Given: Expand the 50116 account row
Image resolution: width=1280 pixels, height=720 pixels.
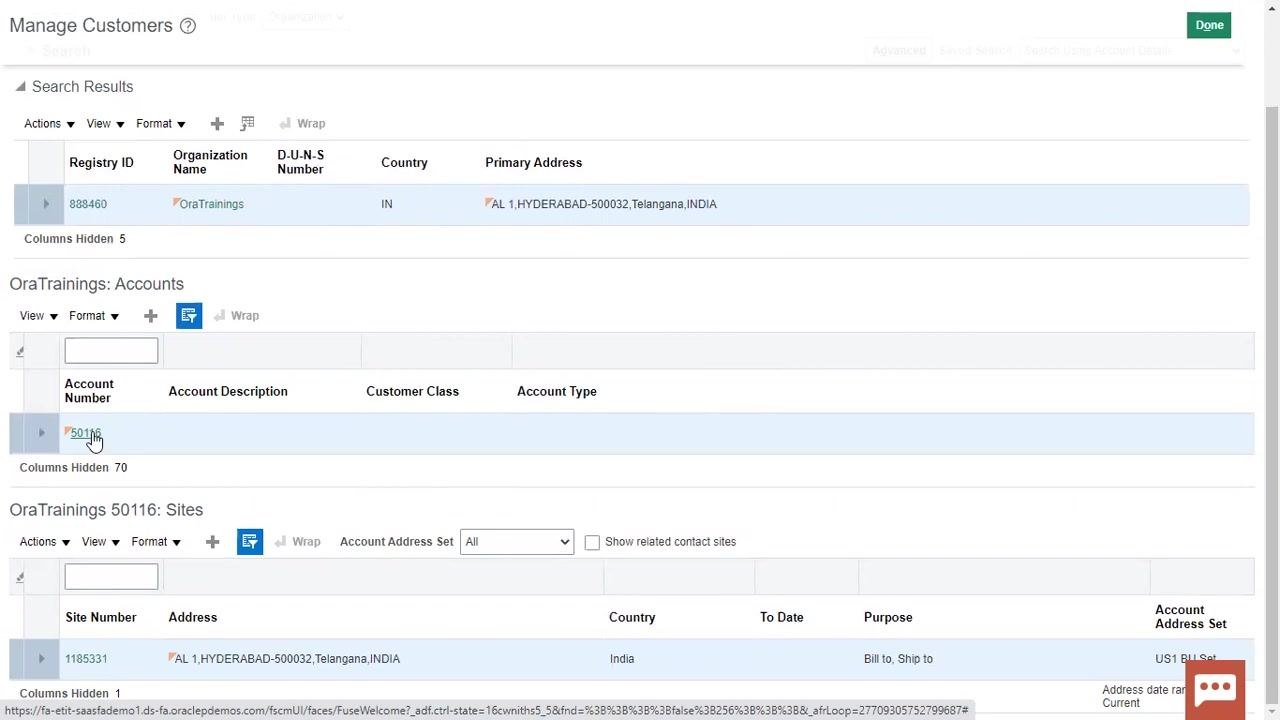Looking at the screenshot, I should coord(41,433).
